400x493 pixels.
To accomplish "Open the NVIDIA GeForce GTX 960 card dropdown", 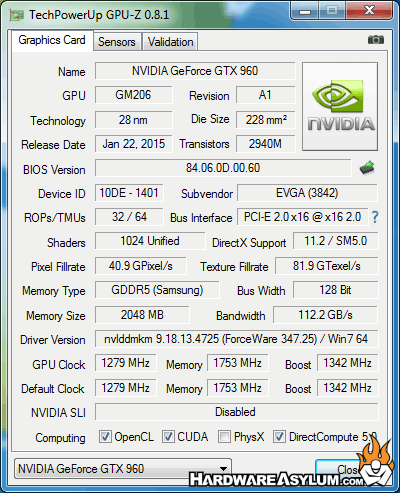I will [x=123, y=469].
